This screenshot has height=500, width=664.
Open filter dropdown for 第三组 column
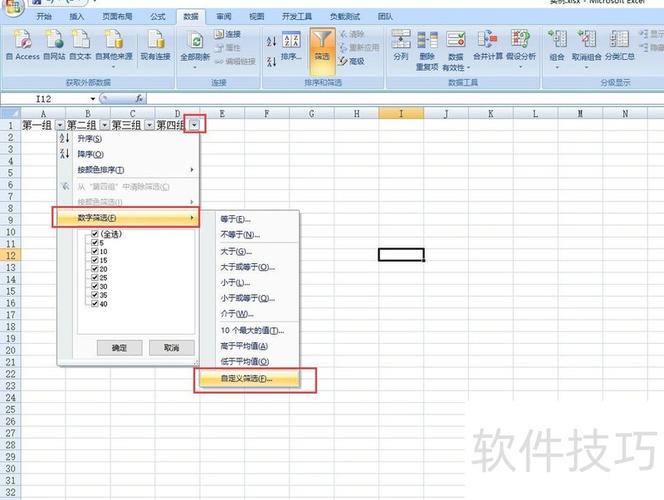coord(149,125)
